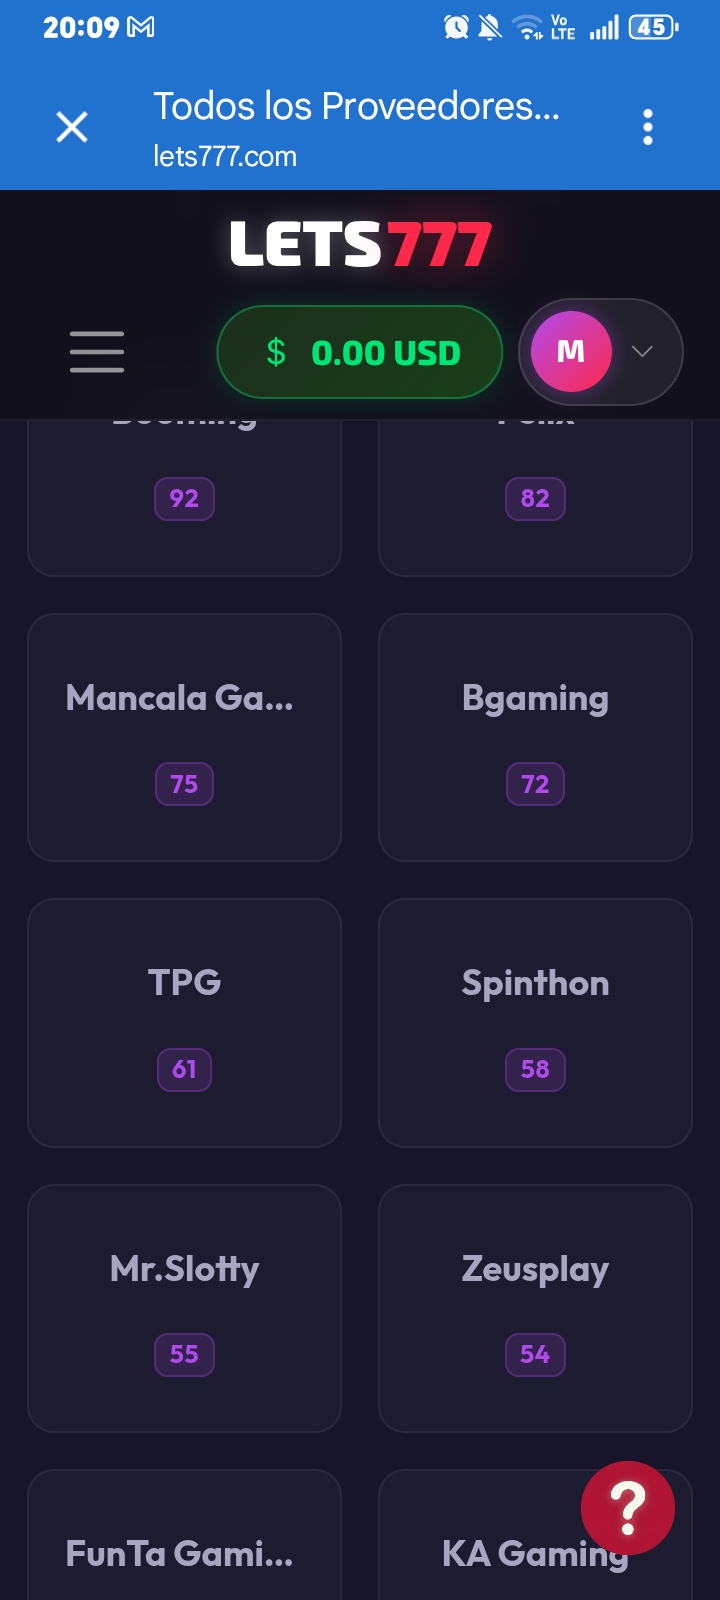Tap the lets777.com URL text

[225, 157]
